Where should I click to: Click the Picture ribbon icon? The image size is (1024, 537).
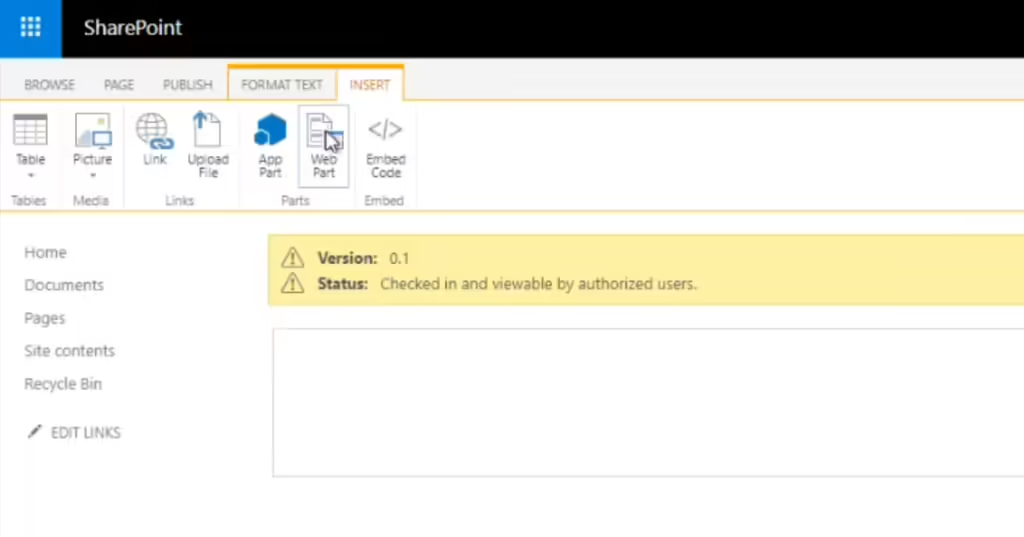coord(93,130)
